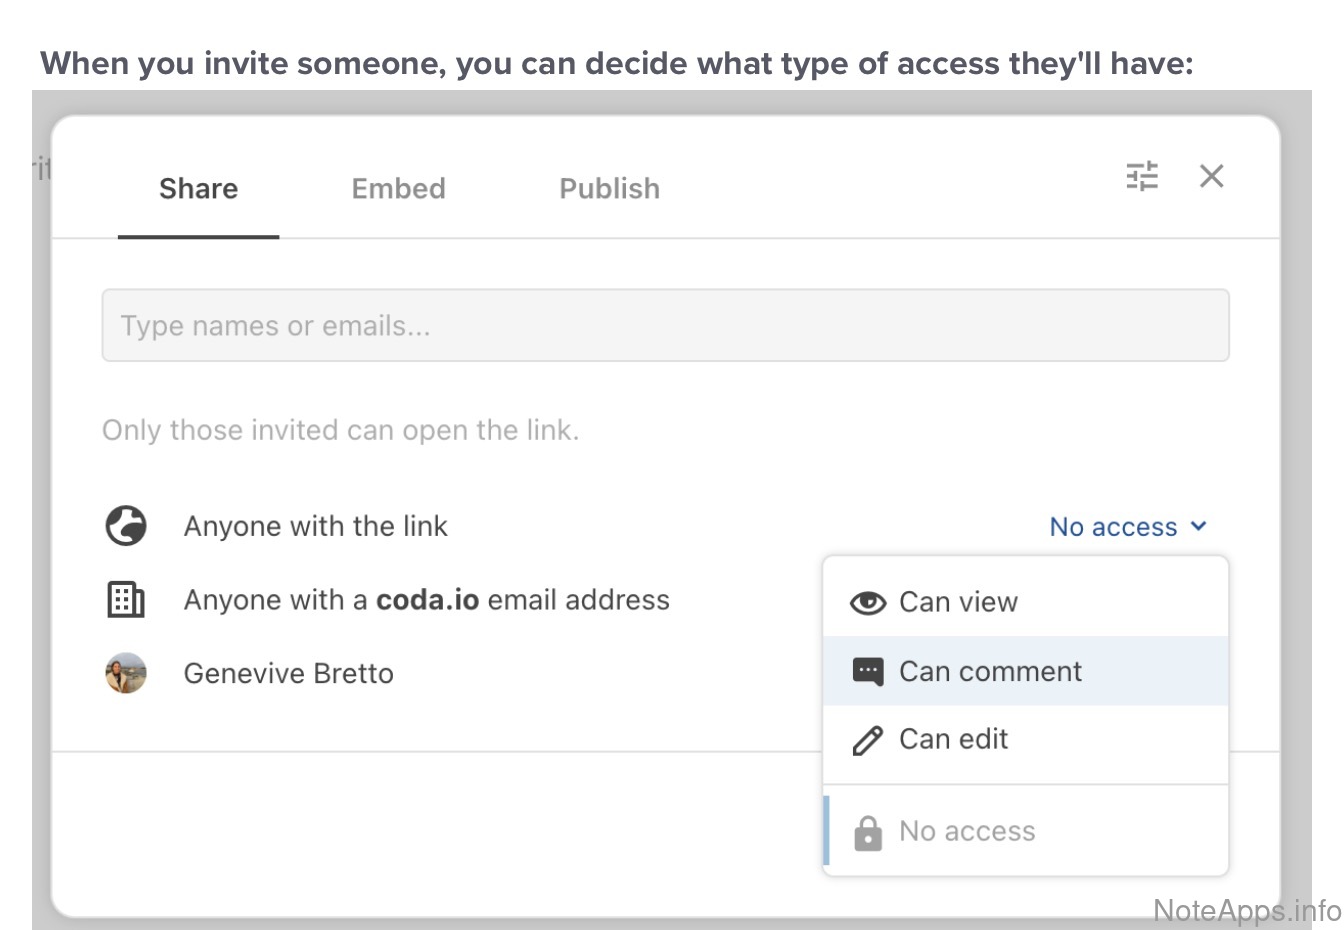Switch to the Embed tab
Viewport: 1344px width, 930px height.
[x=398, y=189]
